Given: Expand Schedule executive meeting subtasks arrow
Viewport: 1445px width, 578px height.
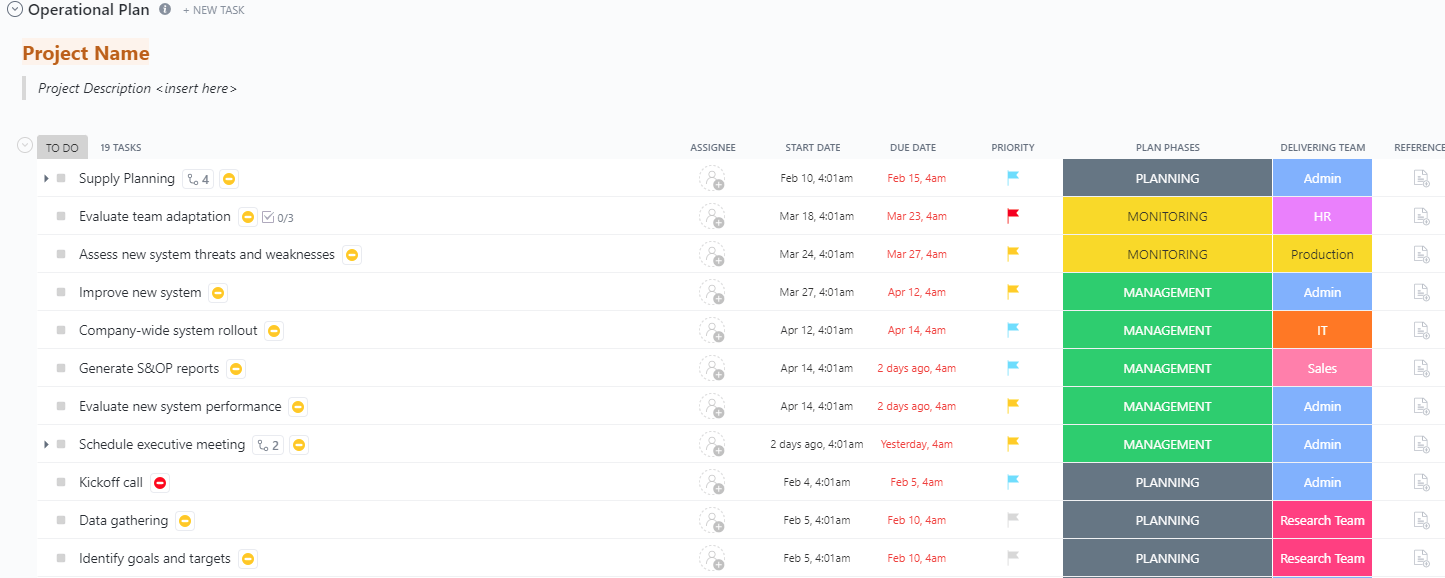Looking at the screenshot, I should pos(46,445).
